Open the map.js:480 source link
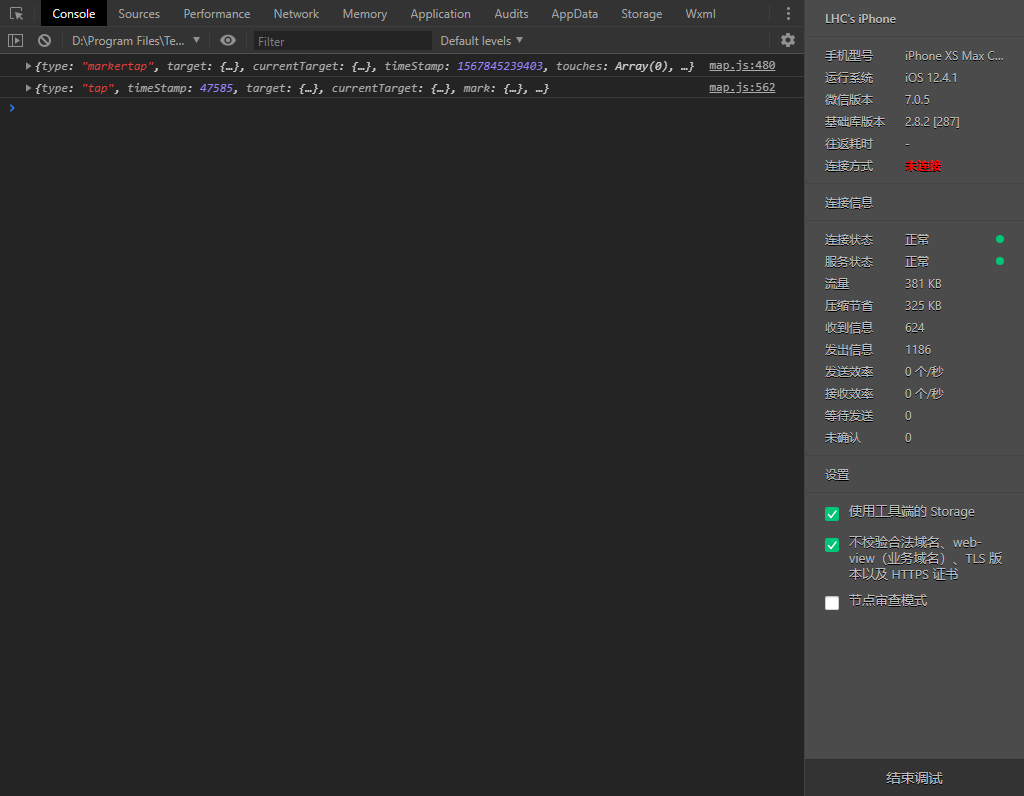 point(742,66)
